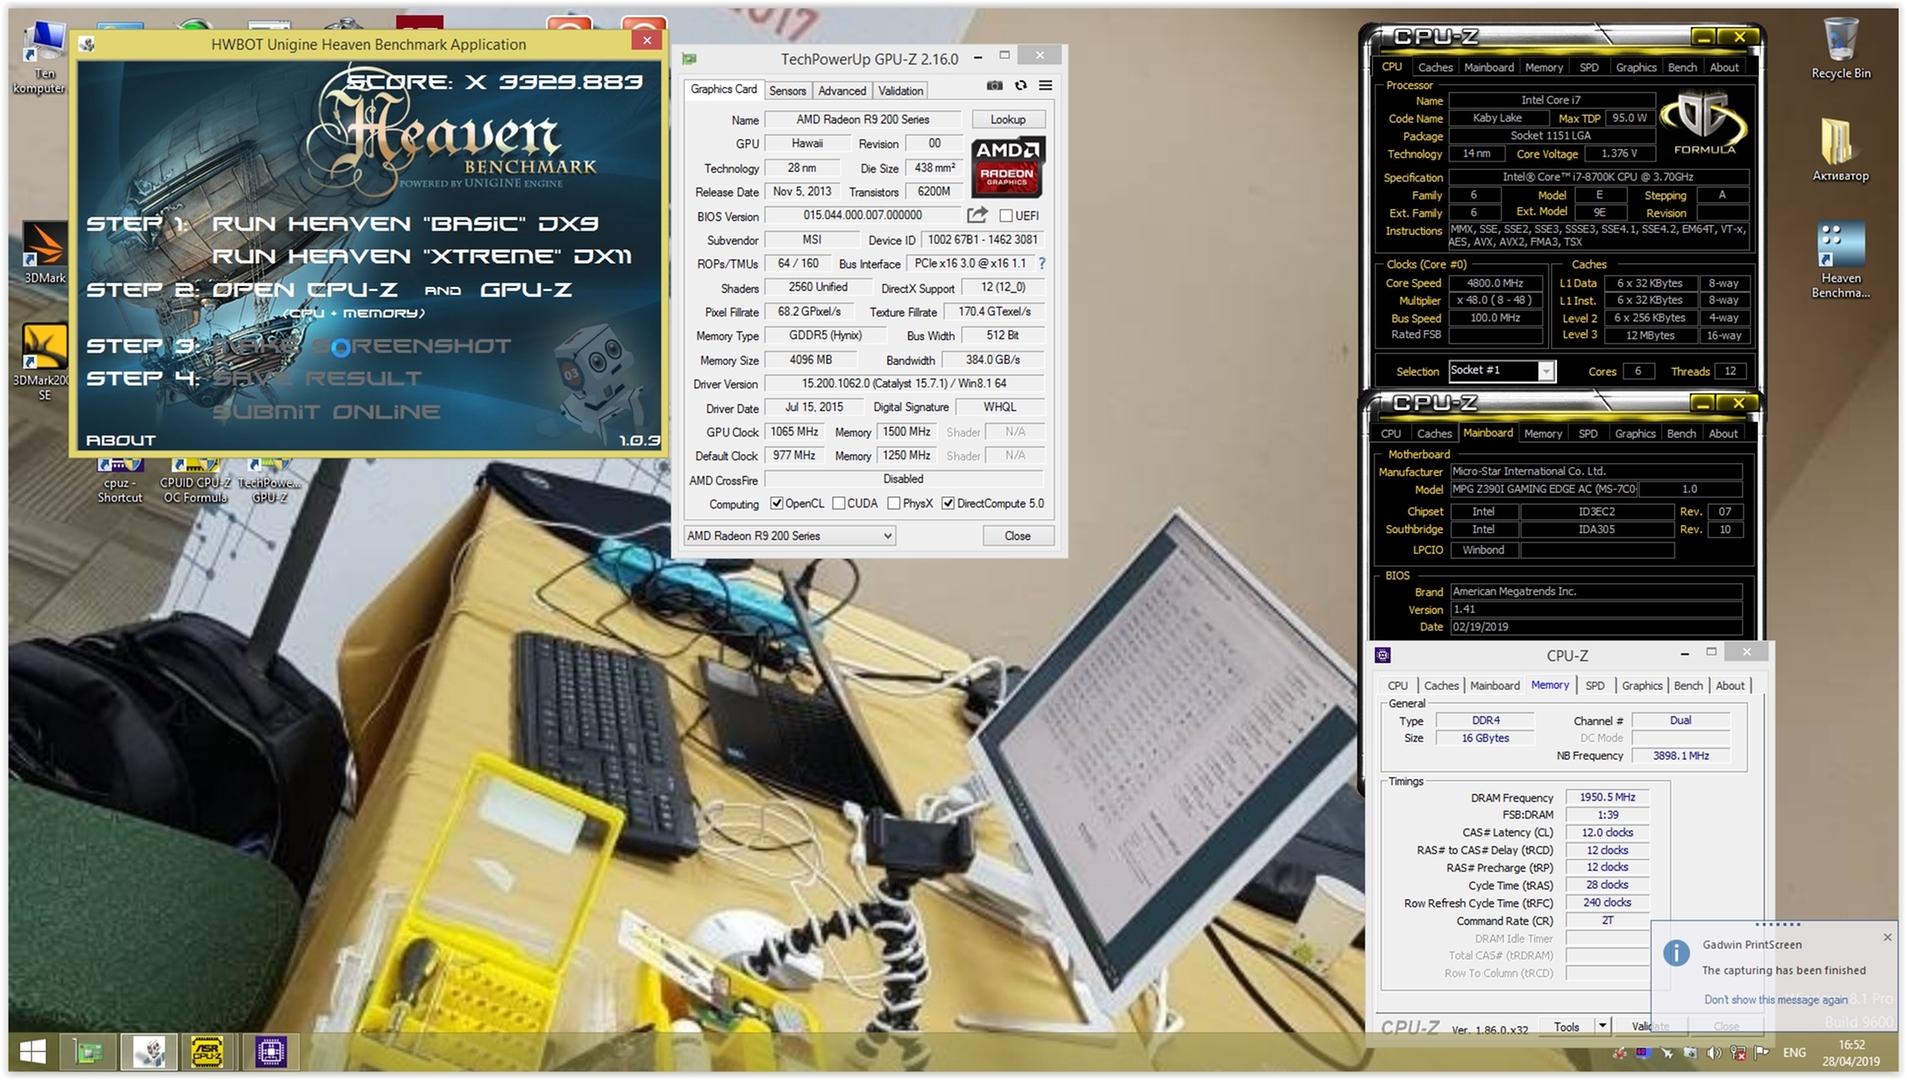Click the Core Speed value 4800.0 MHz
Viewport: 1907px width, 1080px height.
[x=1495, y=284]
